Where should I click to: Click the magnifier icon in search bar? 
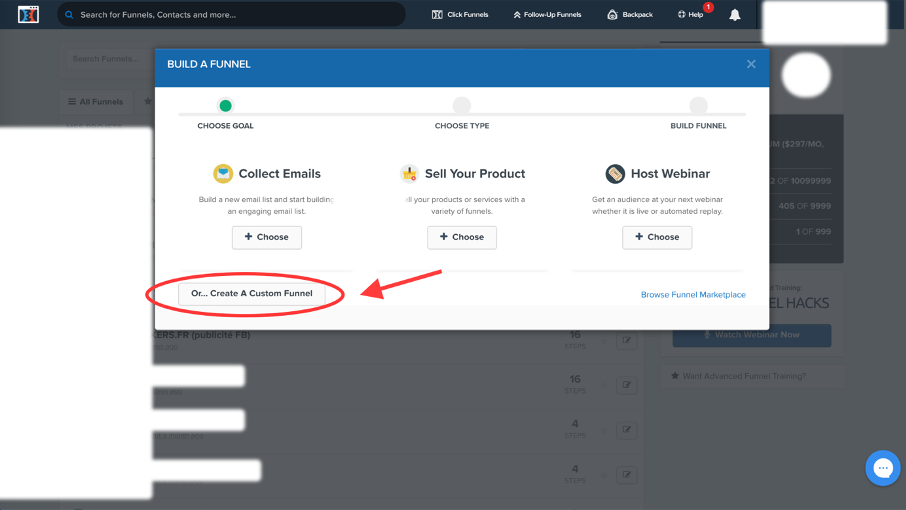[x=69, y=14]
